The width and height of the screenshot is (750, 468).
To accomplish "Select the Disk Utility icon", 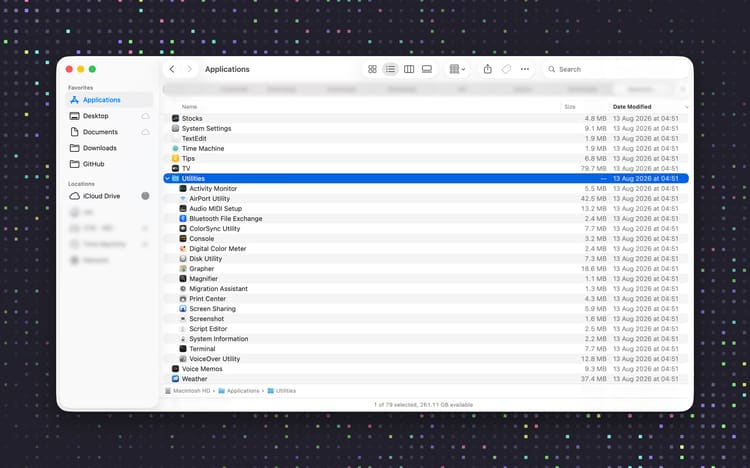I will click(x=183, y=258).
